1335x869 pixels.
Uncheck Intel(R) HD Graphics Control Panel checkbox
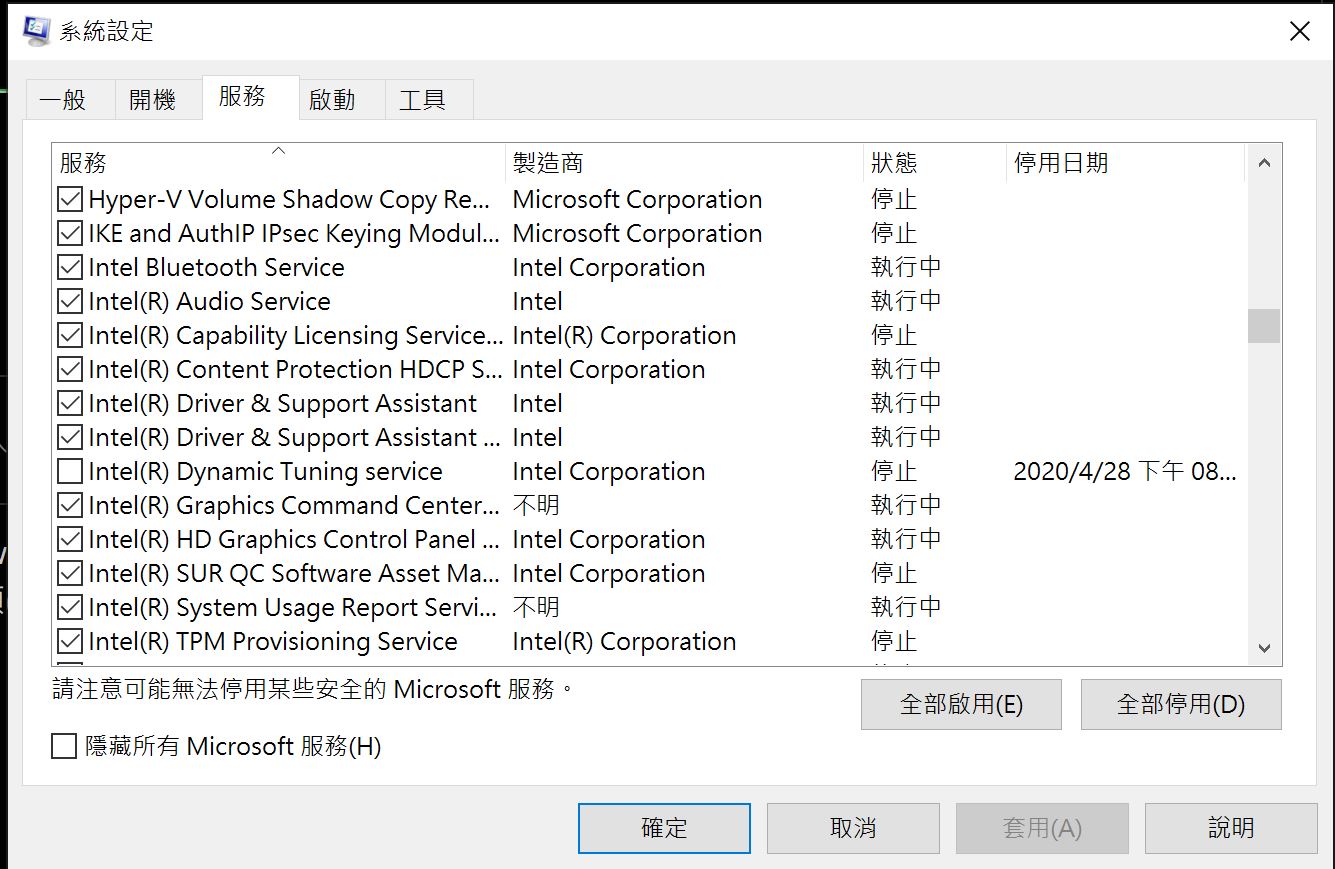point(70,540)
